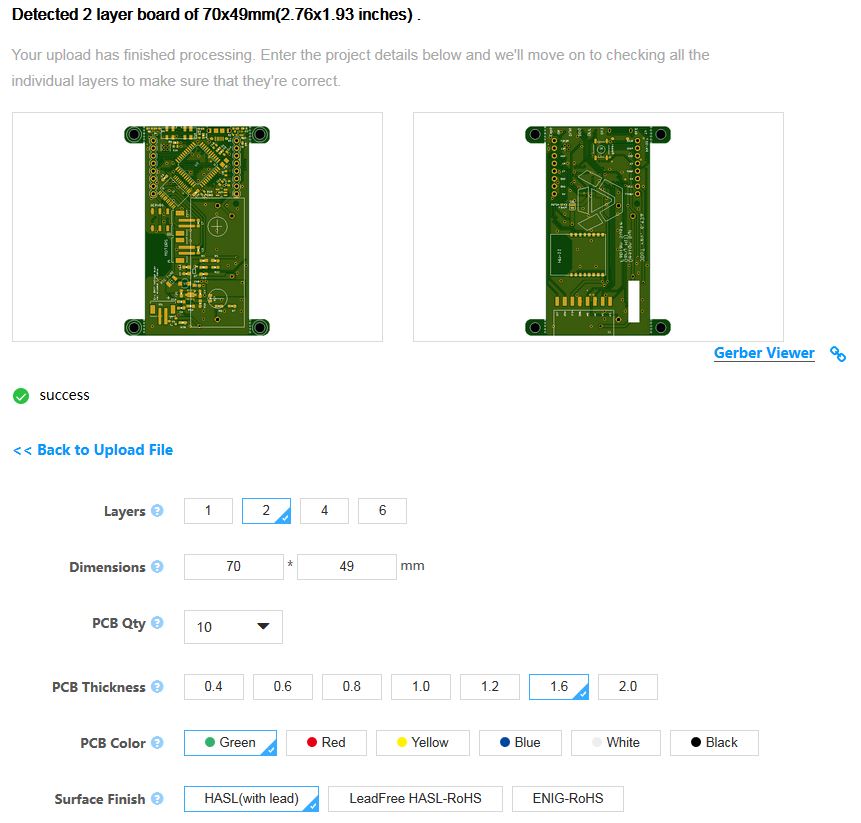Click the green success checkmark icon
This screenshot has width=861, height=823.
21,396
